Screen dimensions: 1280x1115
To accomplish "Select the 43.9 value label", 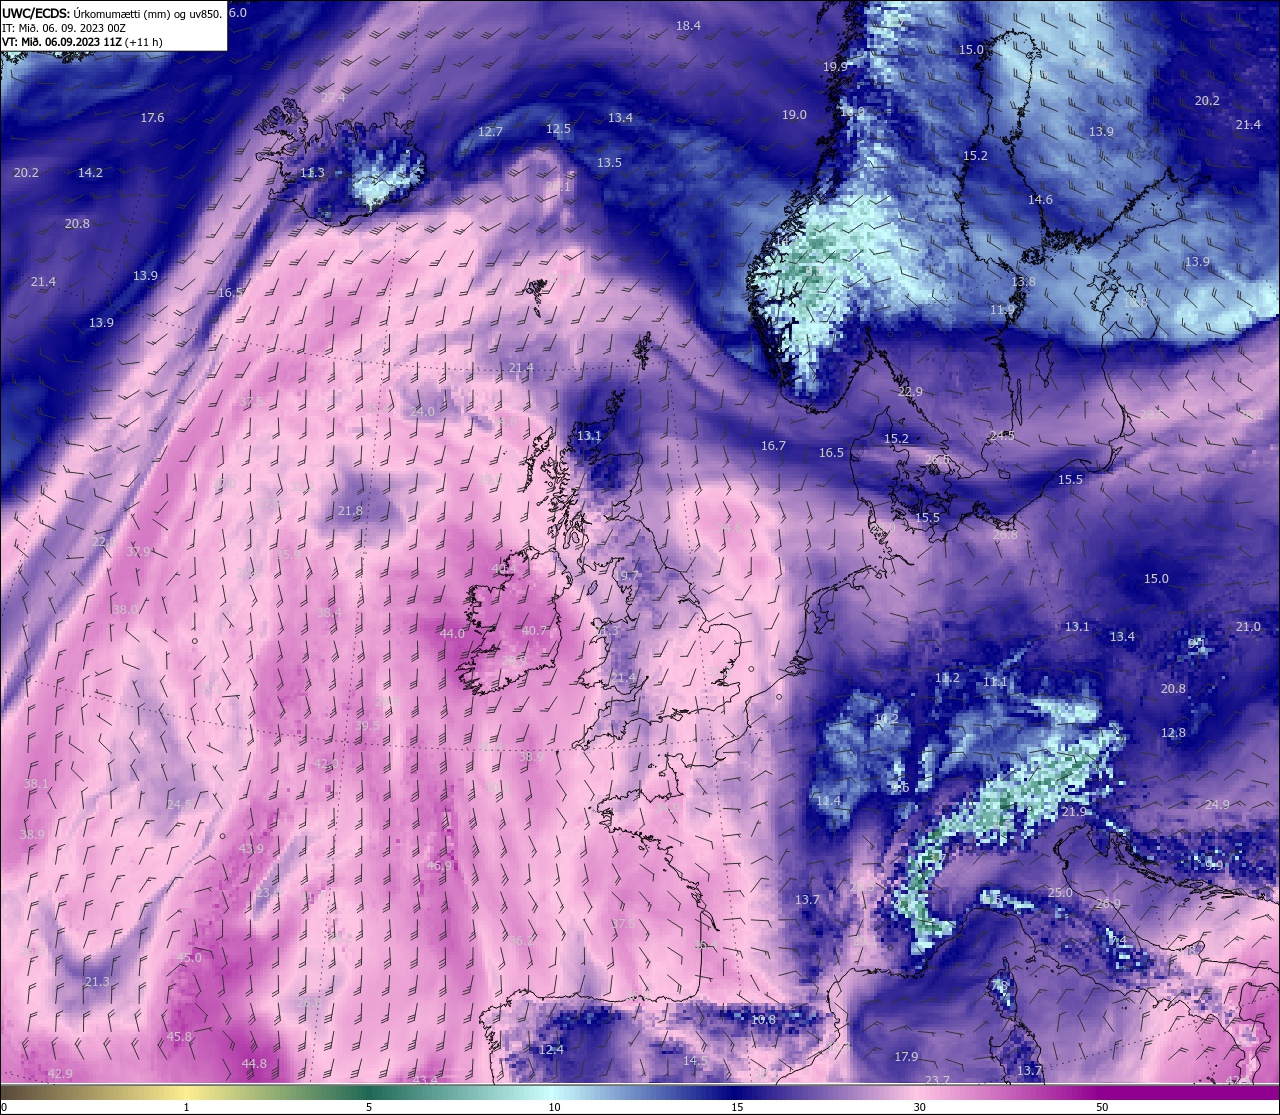I will pos(251,849).
